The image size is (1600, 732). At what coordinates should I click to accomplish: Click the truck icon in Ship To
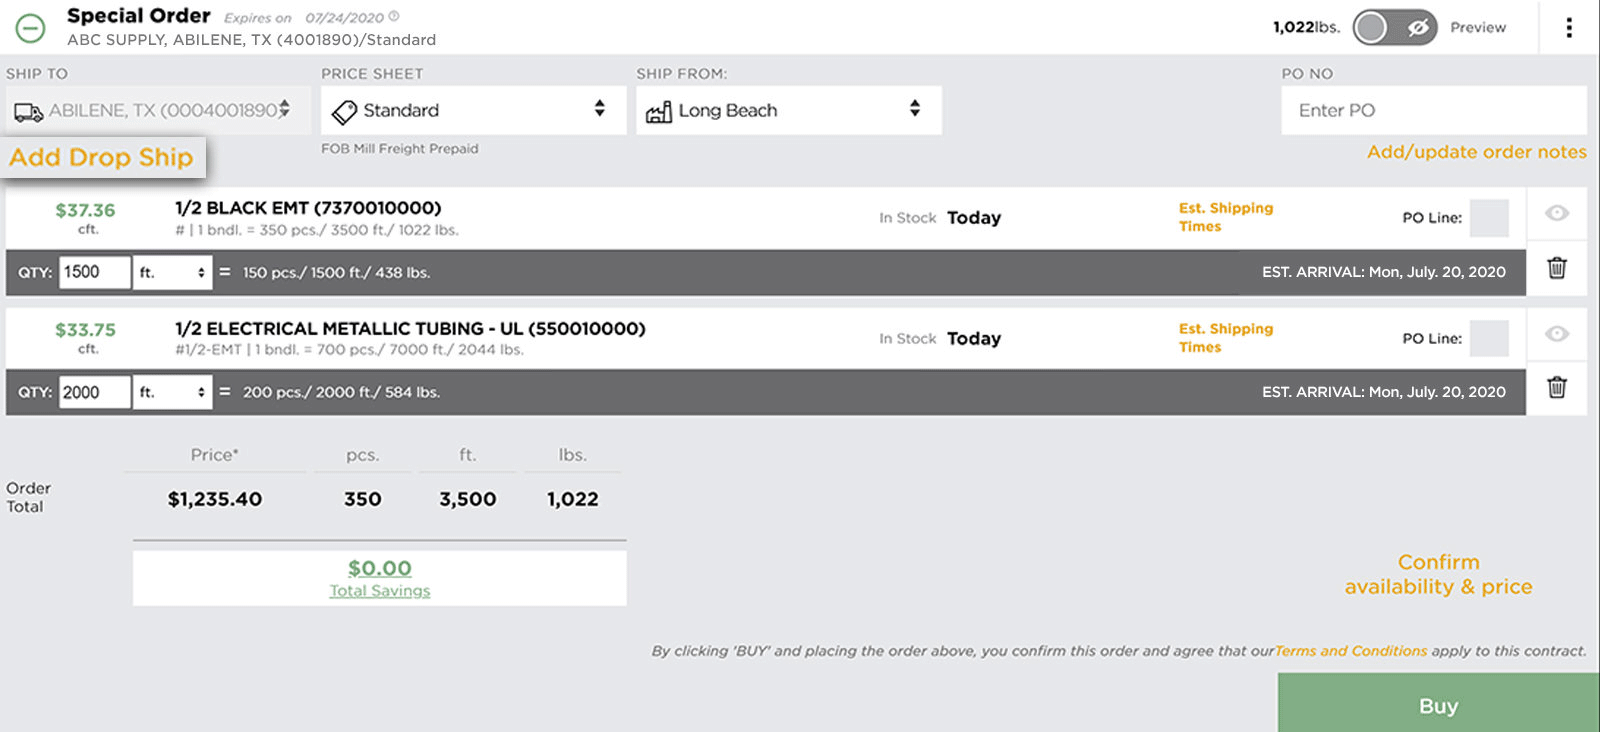(x=28, y=112)
